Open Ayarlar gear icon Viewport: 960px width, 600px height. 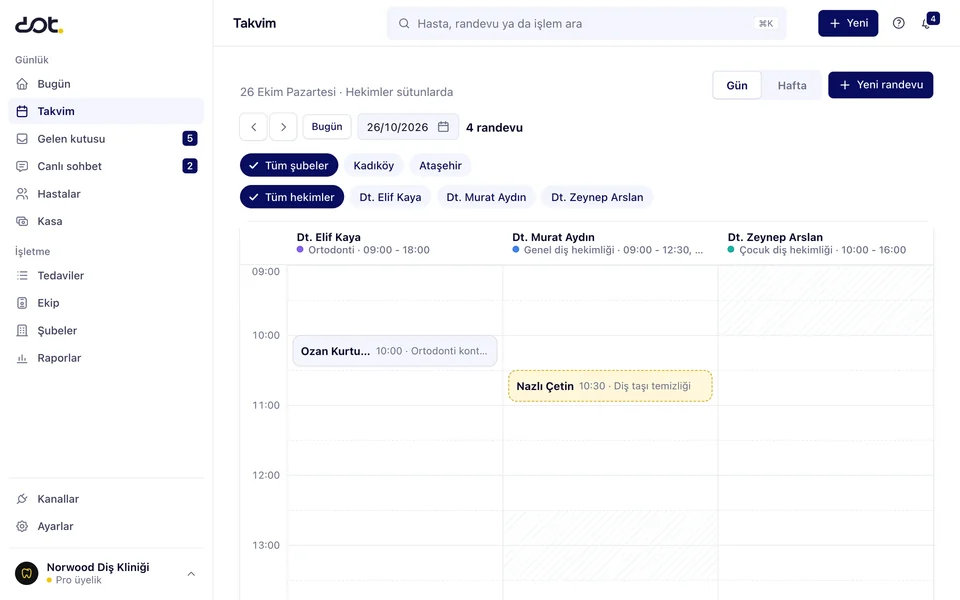pyautogui.click(x=22, y=527)
